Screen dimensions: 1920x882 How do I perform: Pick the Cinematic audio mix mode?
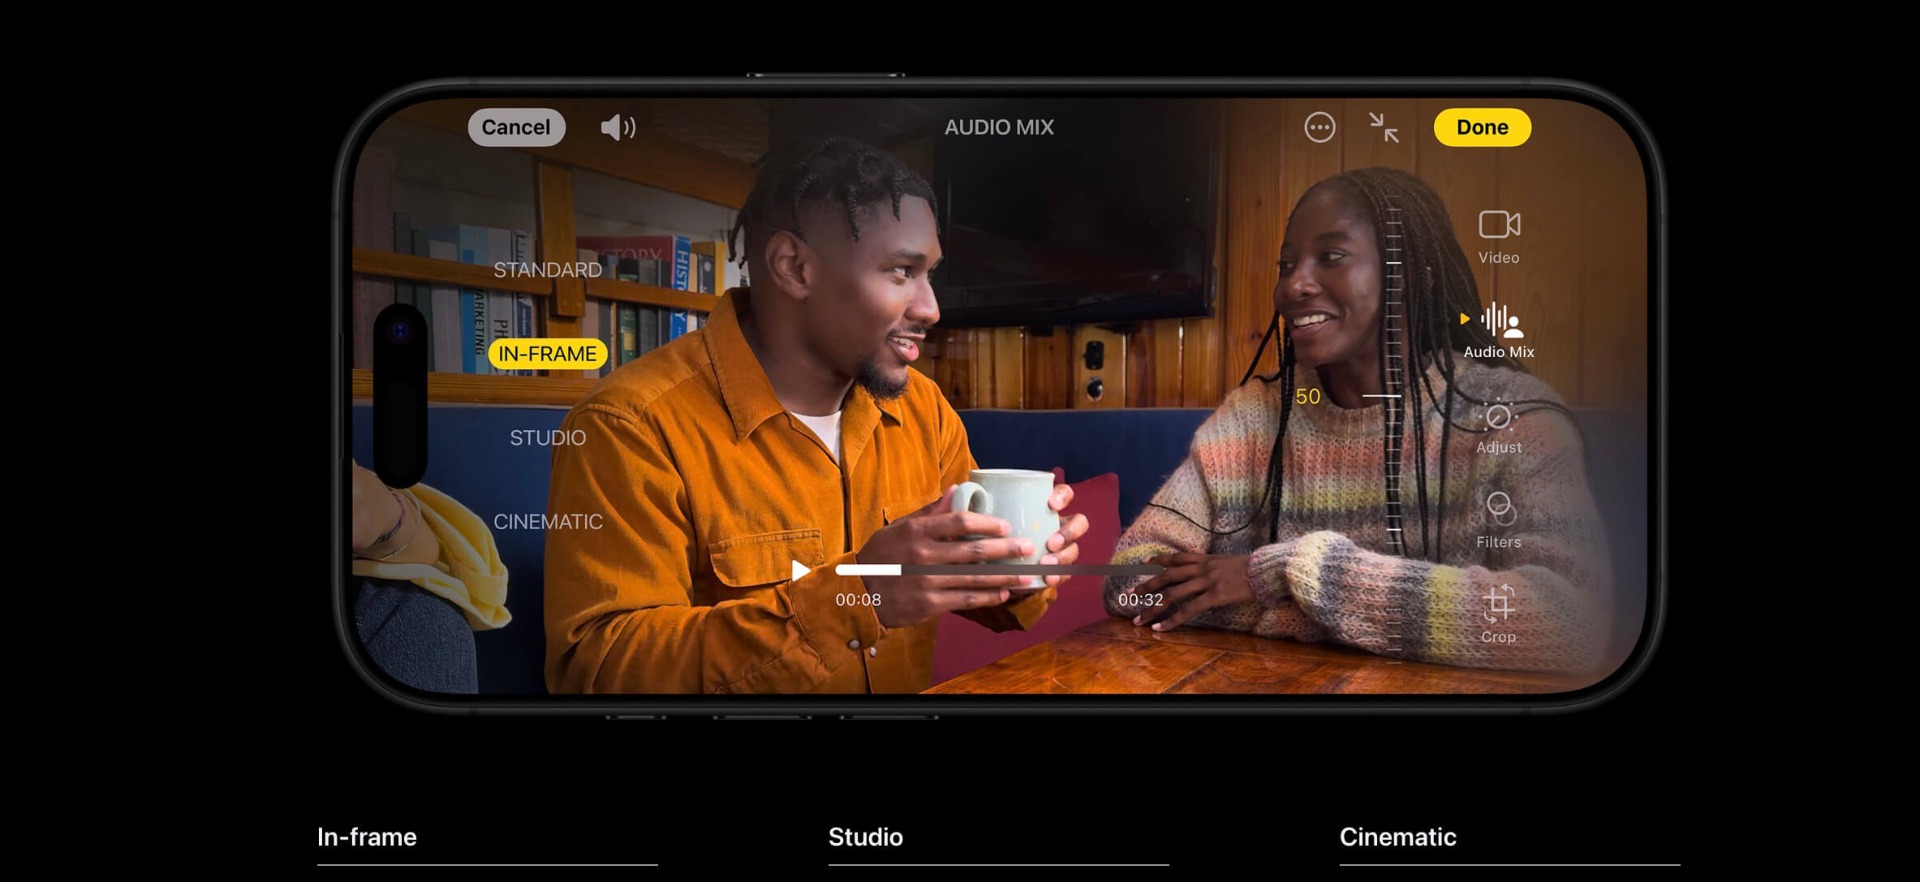[547, 522]
